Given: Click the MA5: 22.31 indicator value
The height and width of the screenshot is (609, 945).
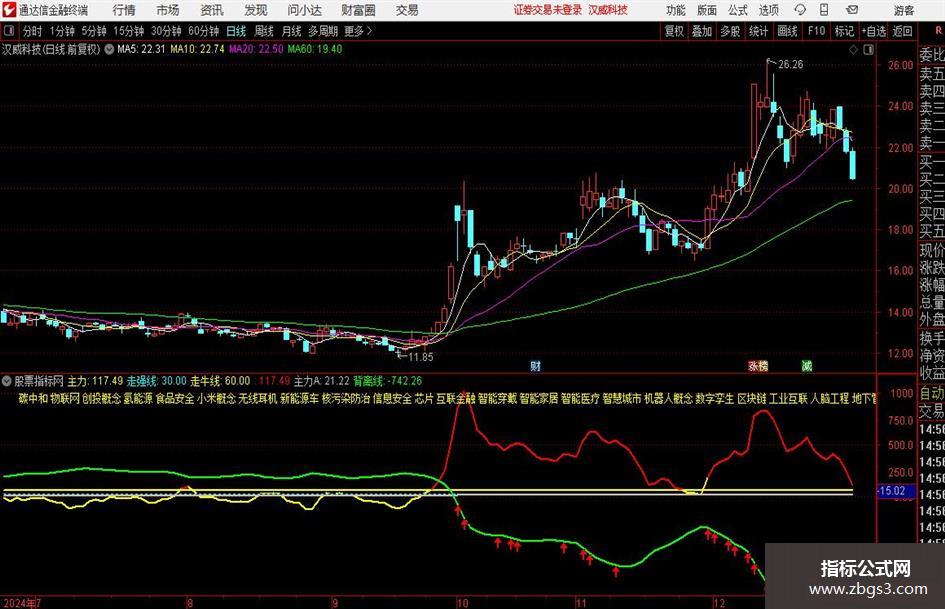Looking at the screenshot, I should click(x=141, y=49).
